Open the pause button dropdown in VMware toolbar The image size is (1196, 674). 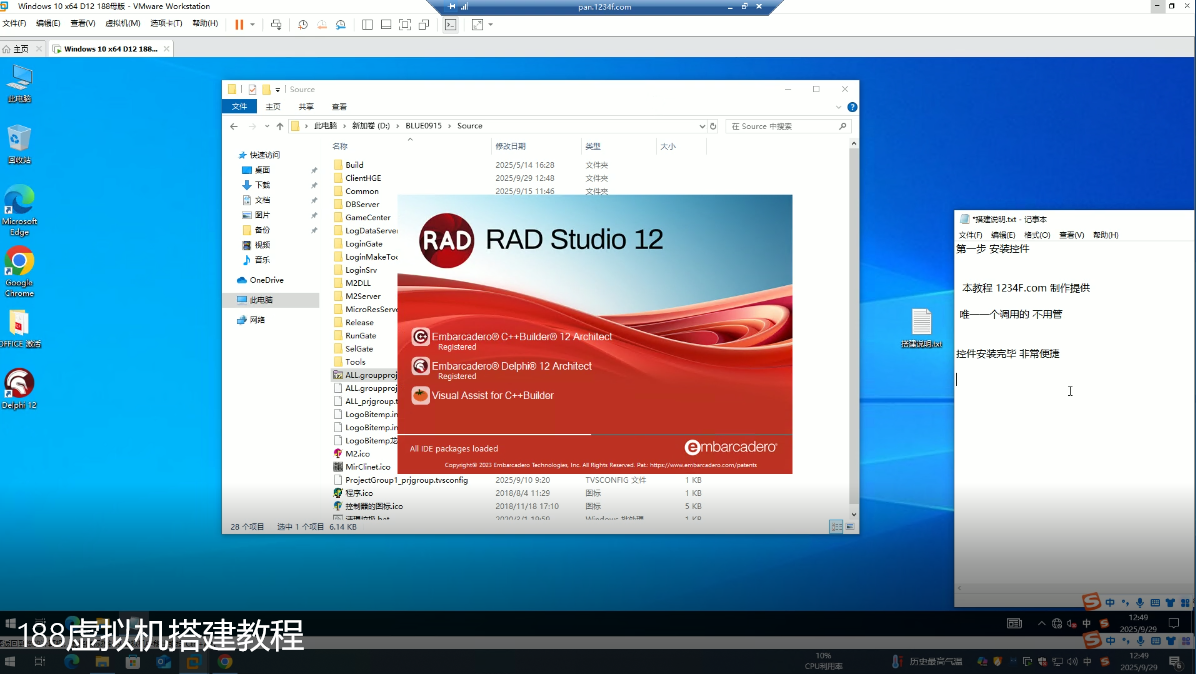pos(252,25)
